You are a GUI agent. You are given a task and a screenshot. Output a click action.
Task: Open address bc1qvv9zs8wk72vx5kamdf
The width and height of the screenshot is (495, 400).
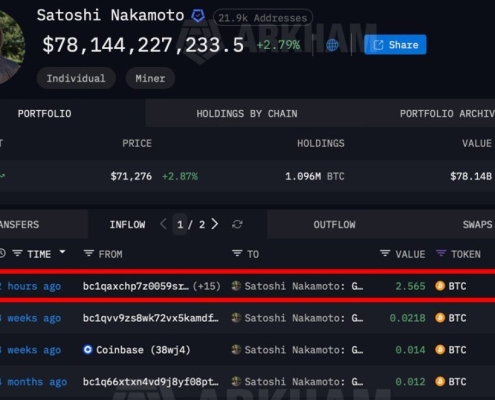pos(151,318)
